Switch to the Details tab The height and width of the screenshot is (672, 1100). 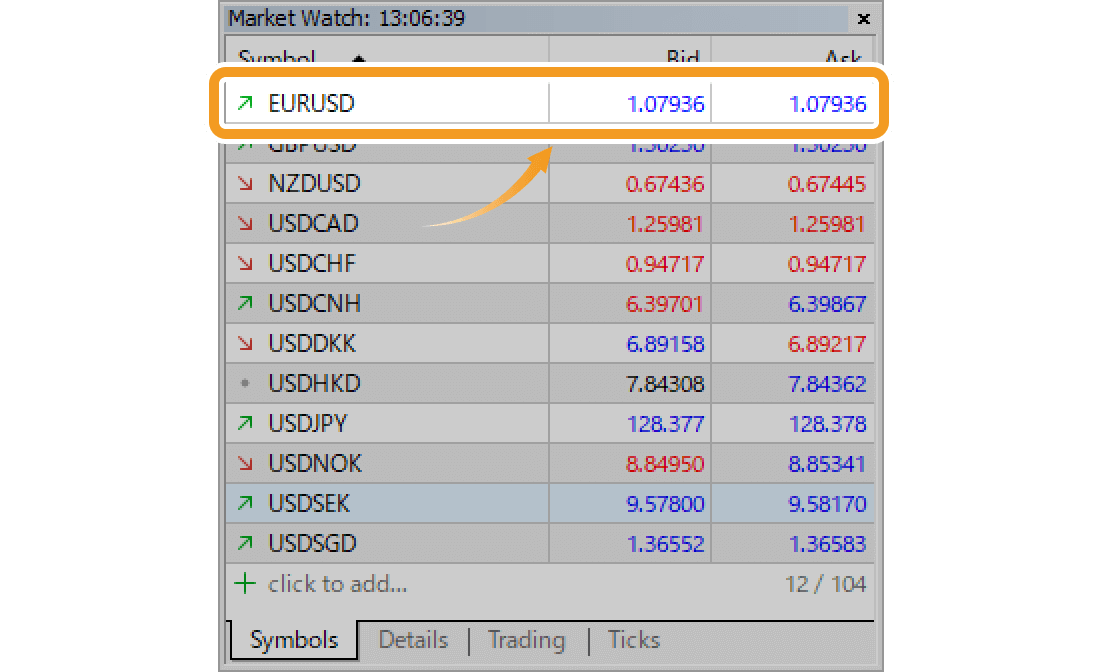(413, 640)
